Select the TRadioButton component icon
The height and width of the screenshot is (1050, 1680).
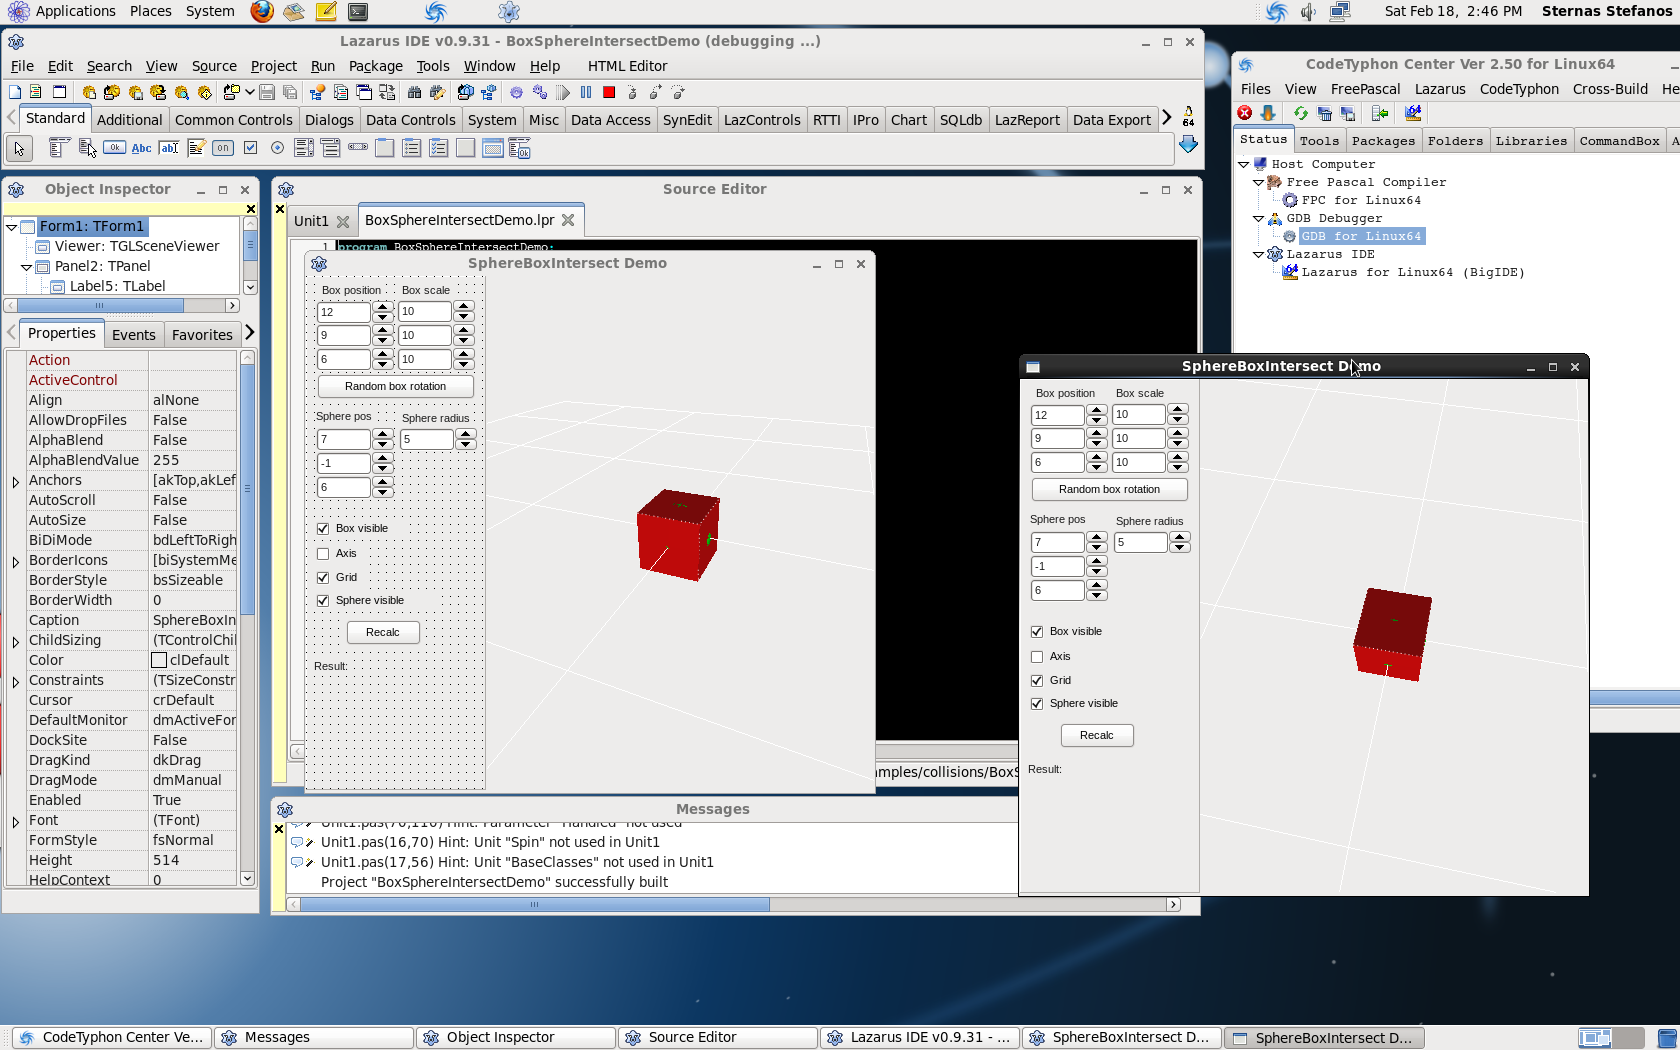(x=277, y=148)
